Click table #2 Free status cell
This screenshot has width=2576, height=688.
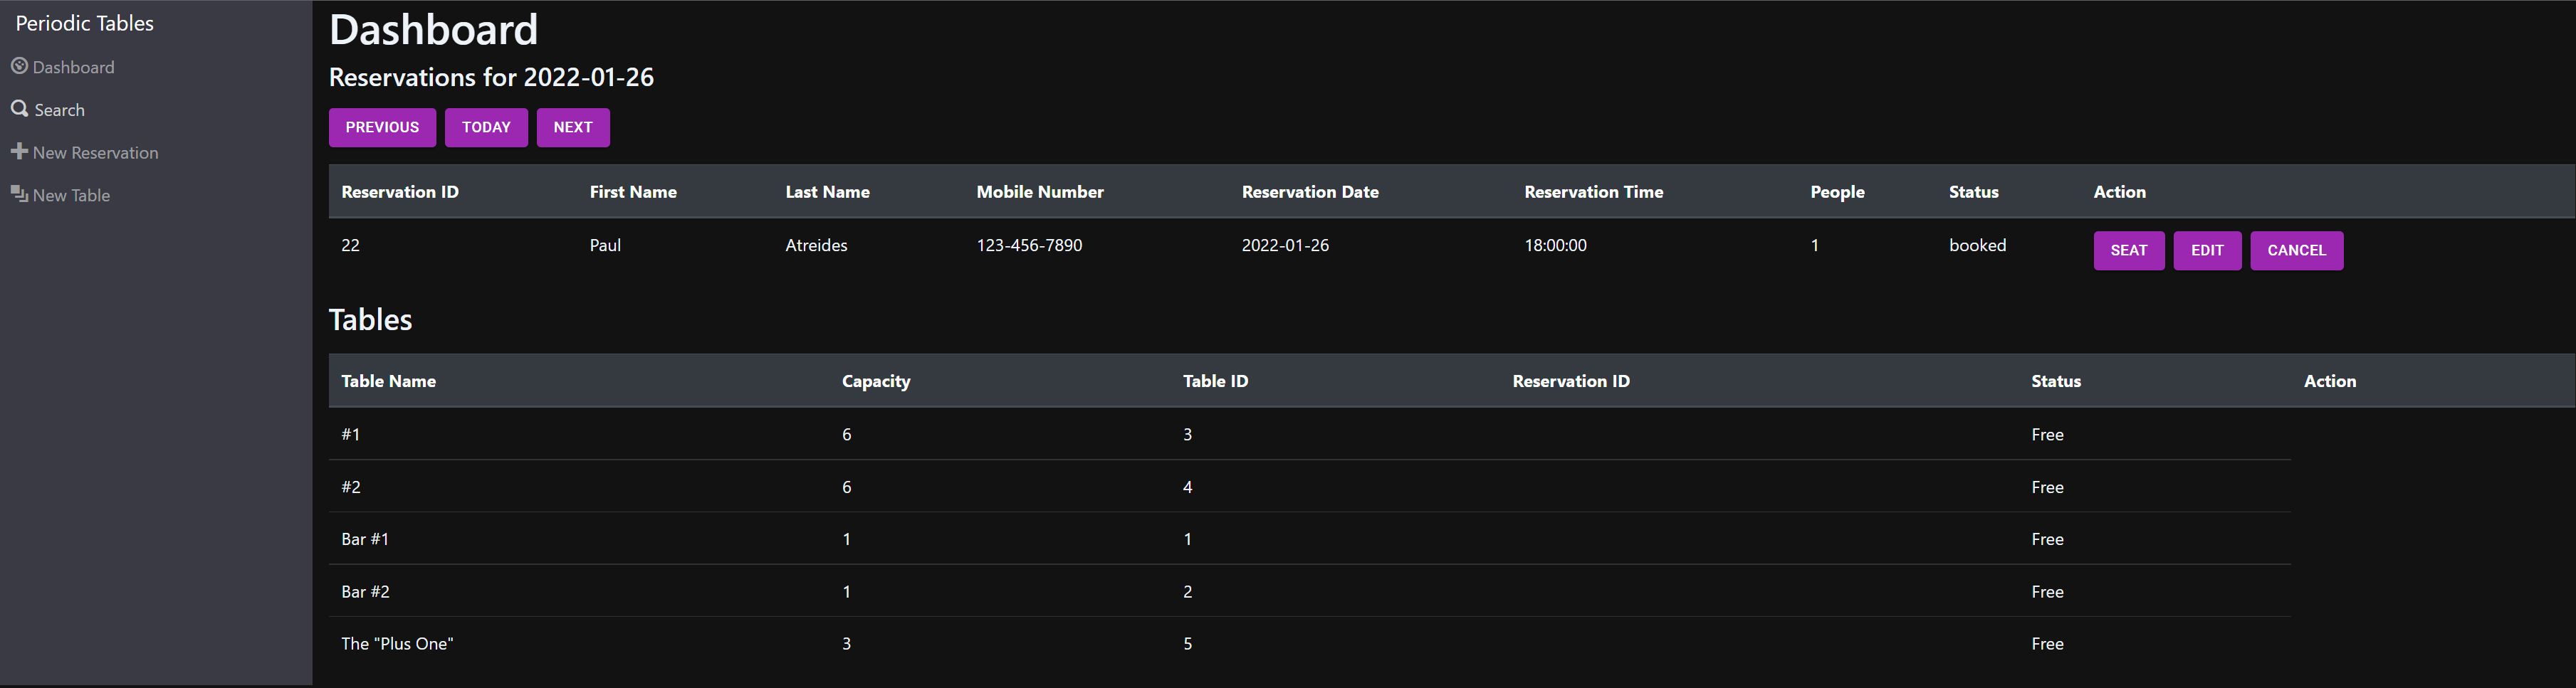click(2047, 487)
